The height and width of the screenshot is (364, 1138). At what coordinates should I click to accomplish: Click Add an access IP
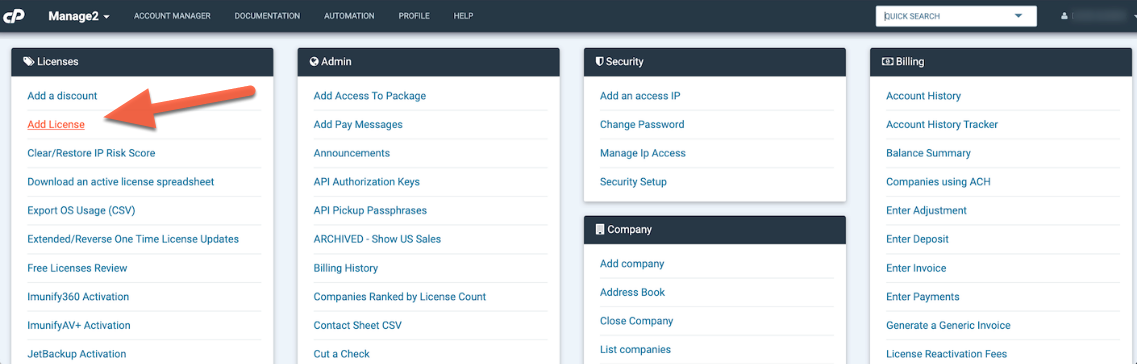tap(640, 96)
